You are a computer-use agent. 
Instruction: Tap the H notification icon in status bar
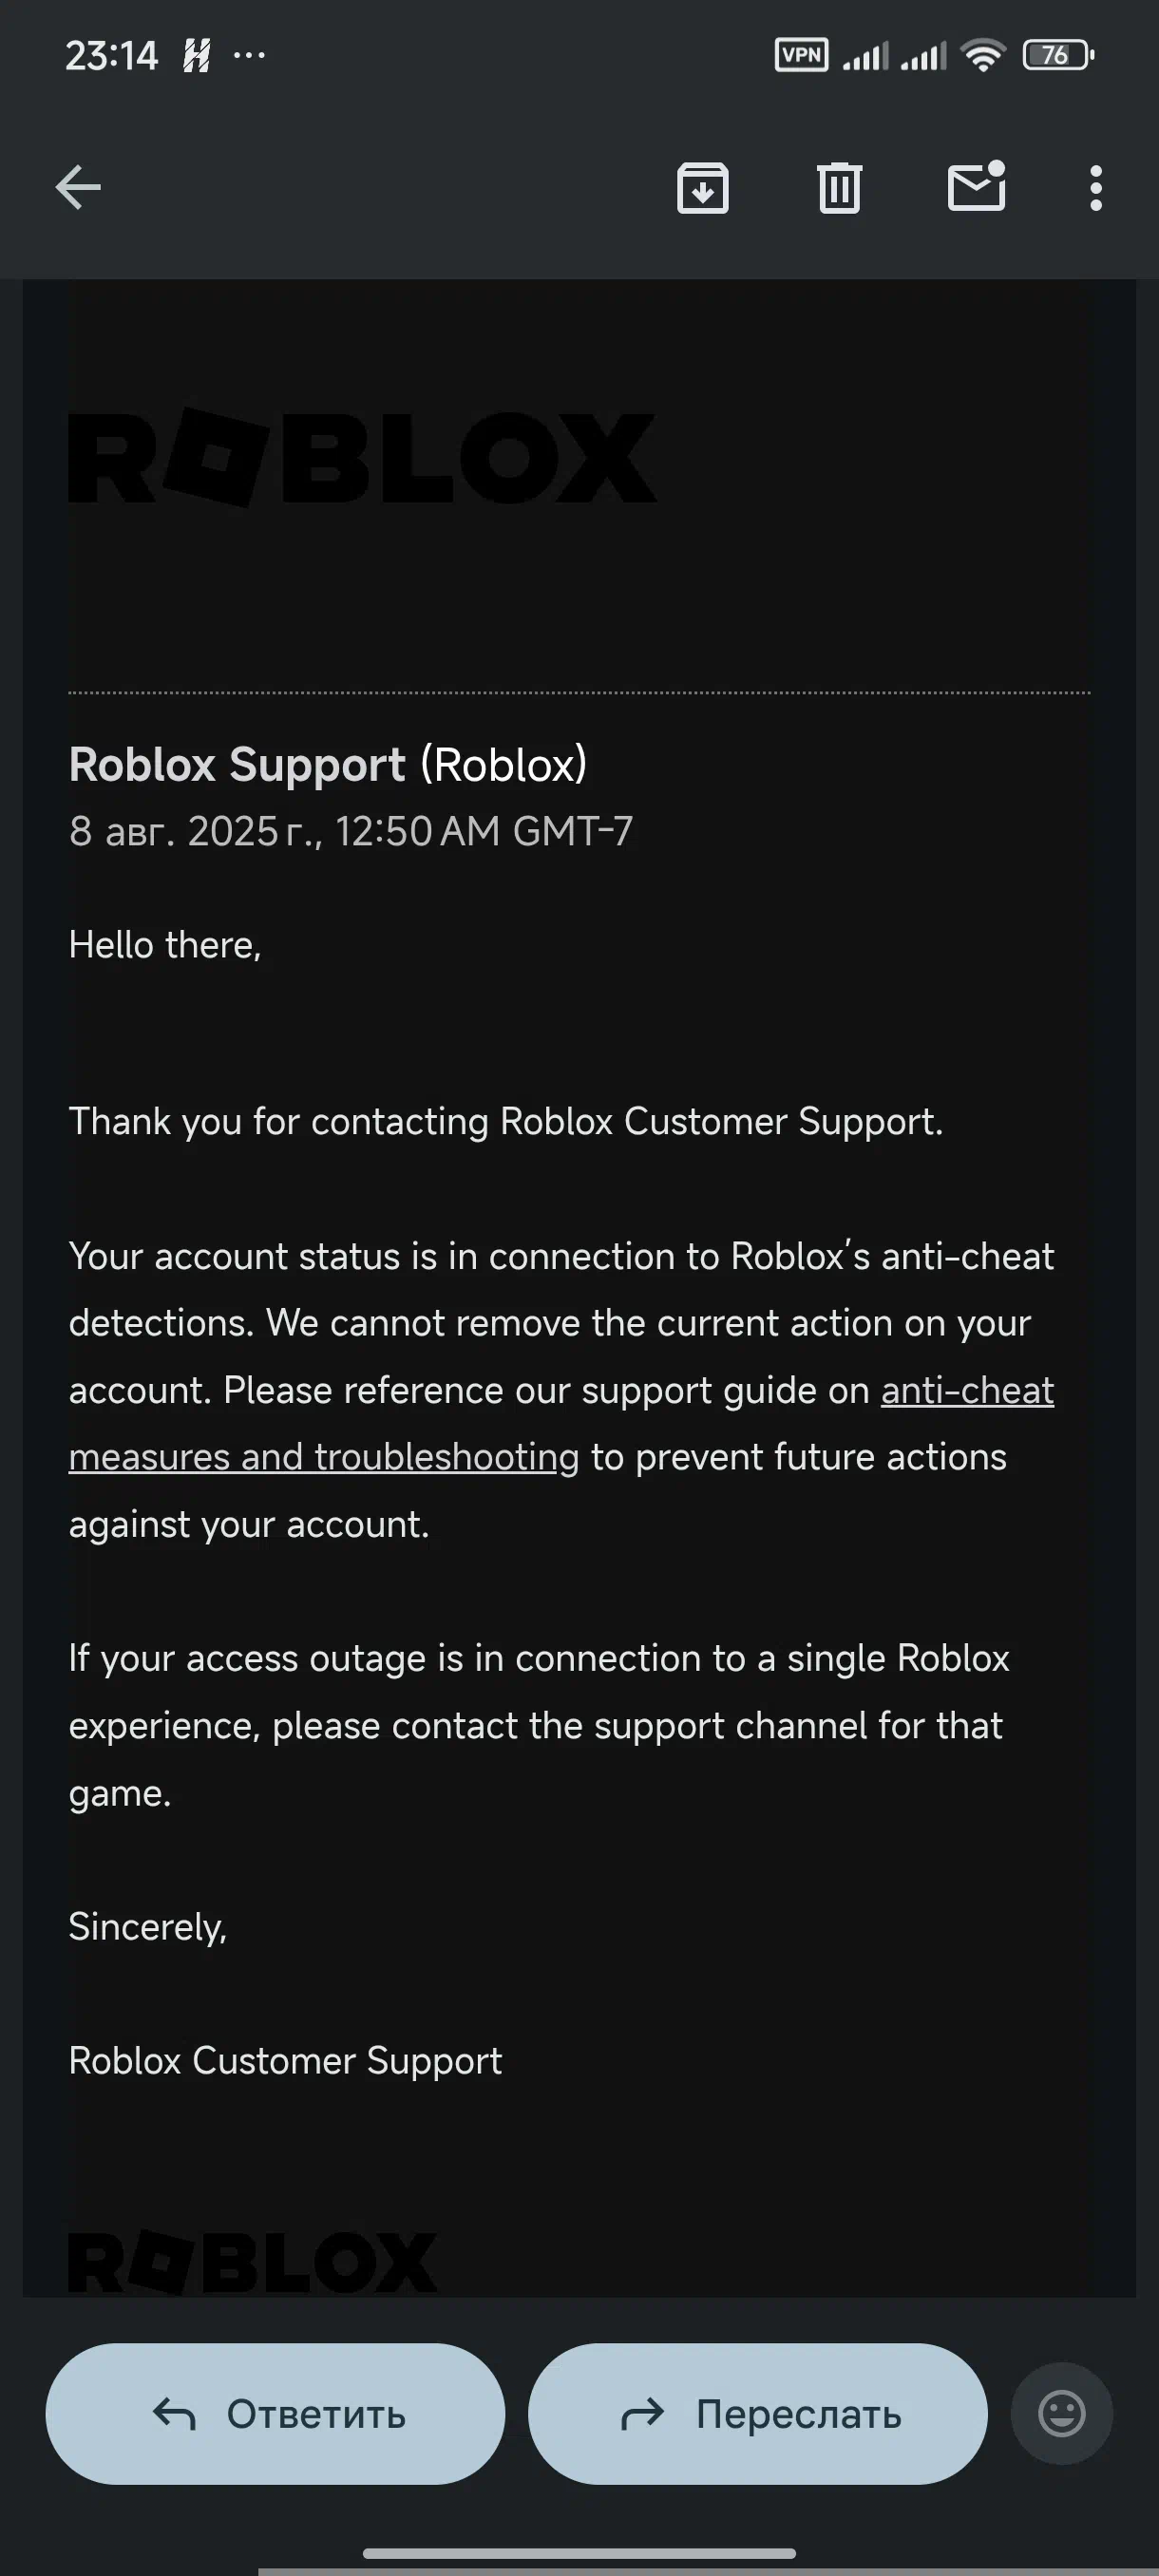click(196, 55)
